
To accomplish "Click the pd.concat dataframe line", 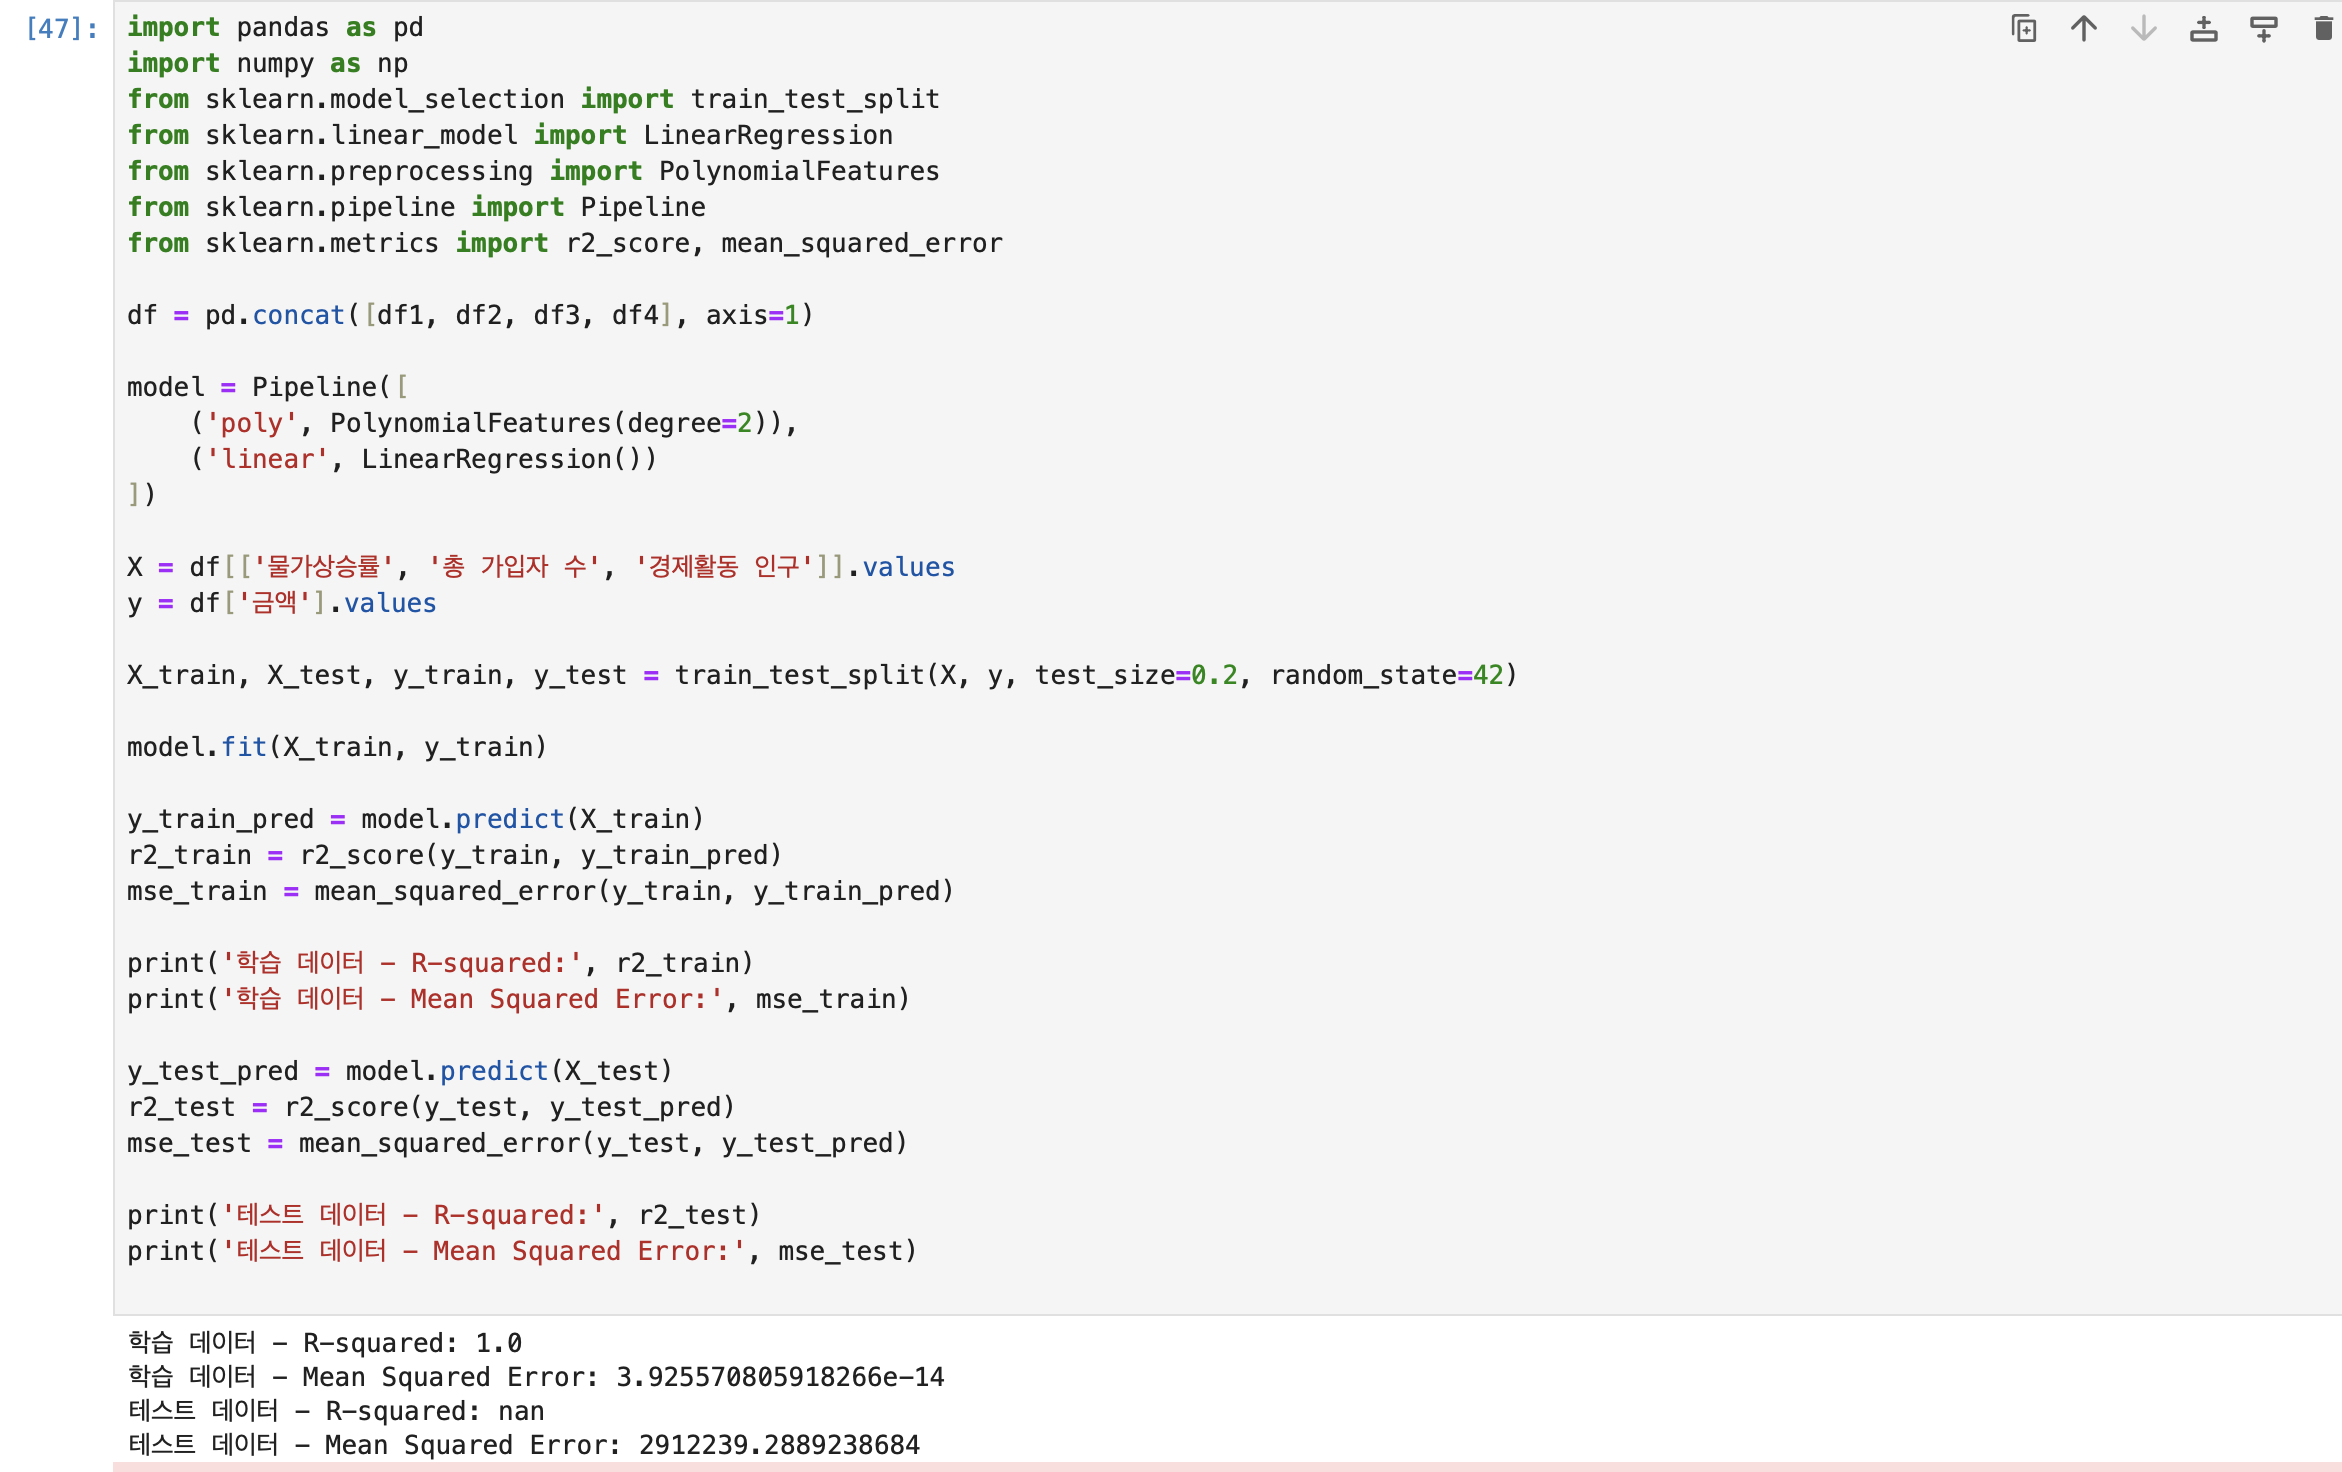I will (x=470, y=315).
